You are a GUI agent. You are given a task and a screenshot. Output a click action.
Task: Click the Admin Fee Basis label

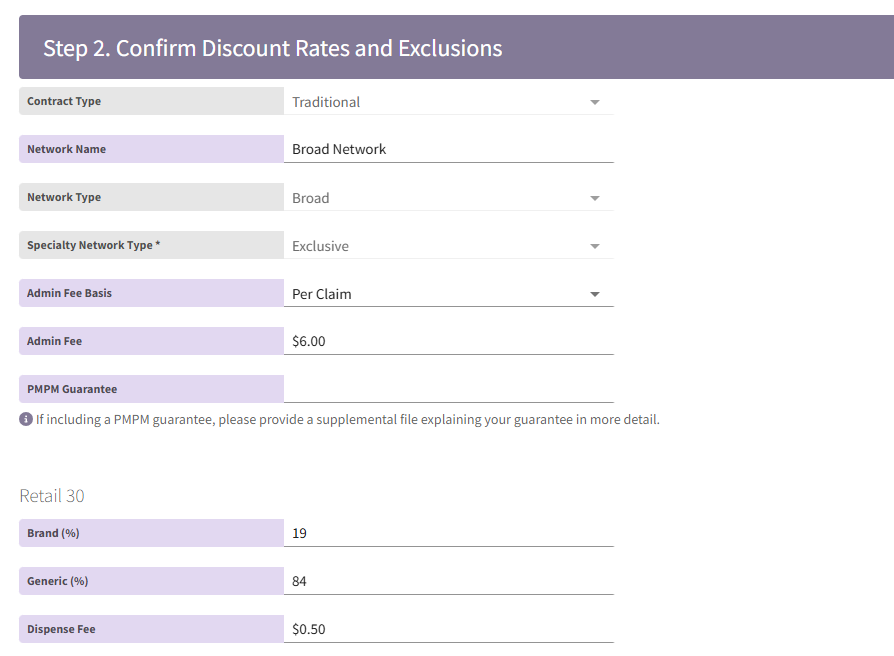69,293
